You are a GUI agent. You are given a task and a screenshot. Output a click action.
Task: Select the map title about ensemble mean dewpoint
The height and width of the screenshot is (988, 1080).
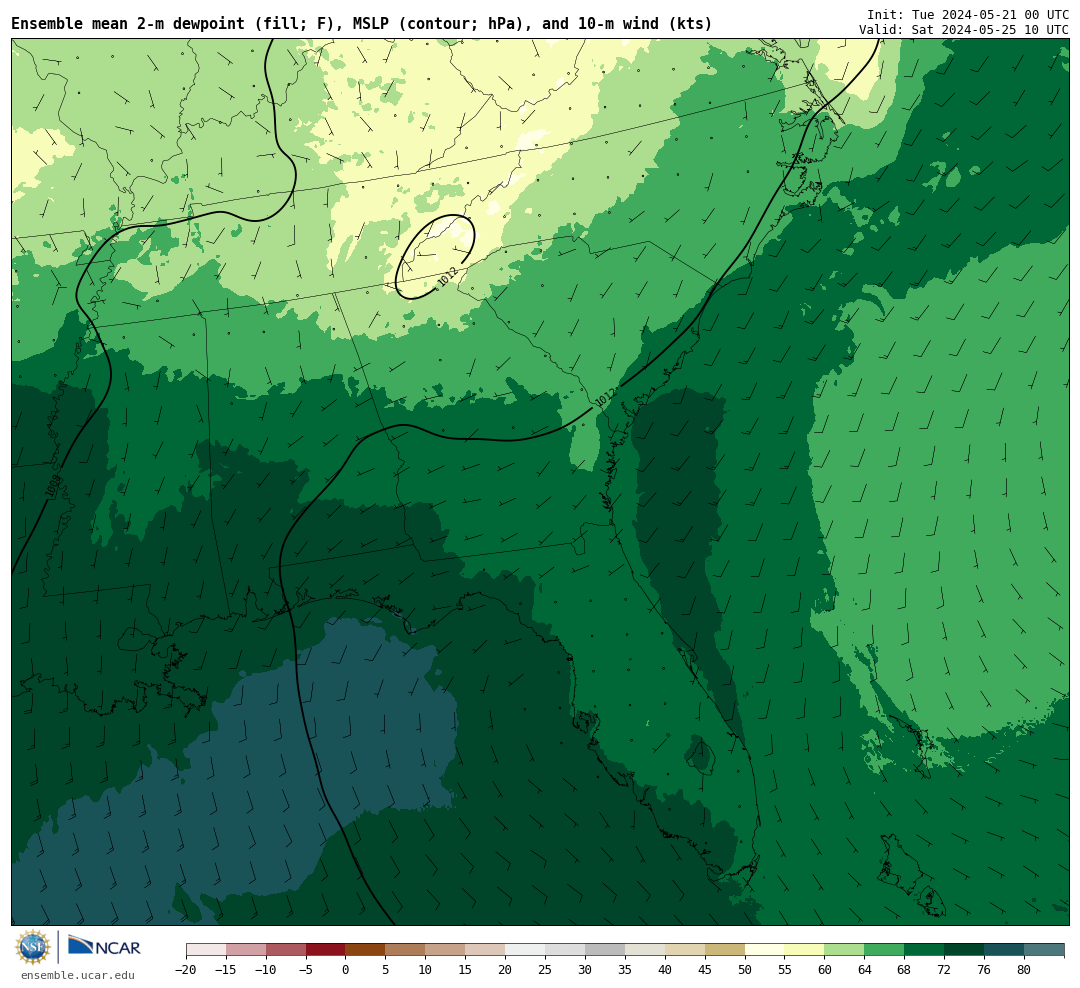[x=362, y=24]
